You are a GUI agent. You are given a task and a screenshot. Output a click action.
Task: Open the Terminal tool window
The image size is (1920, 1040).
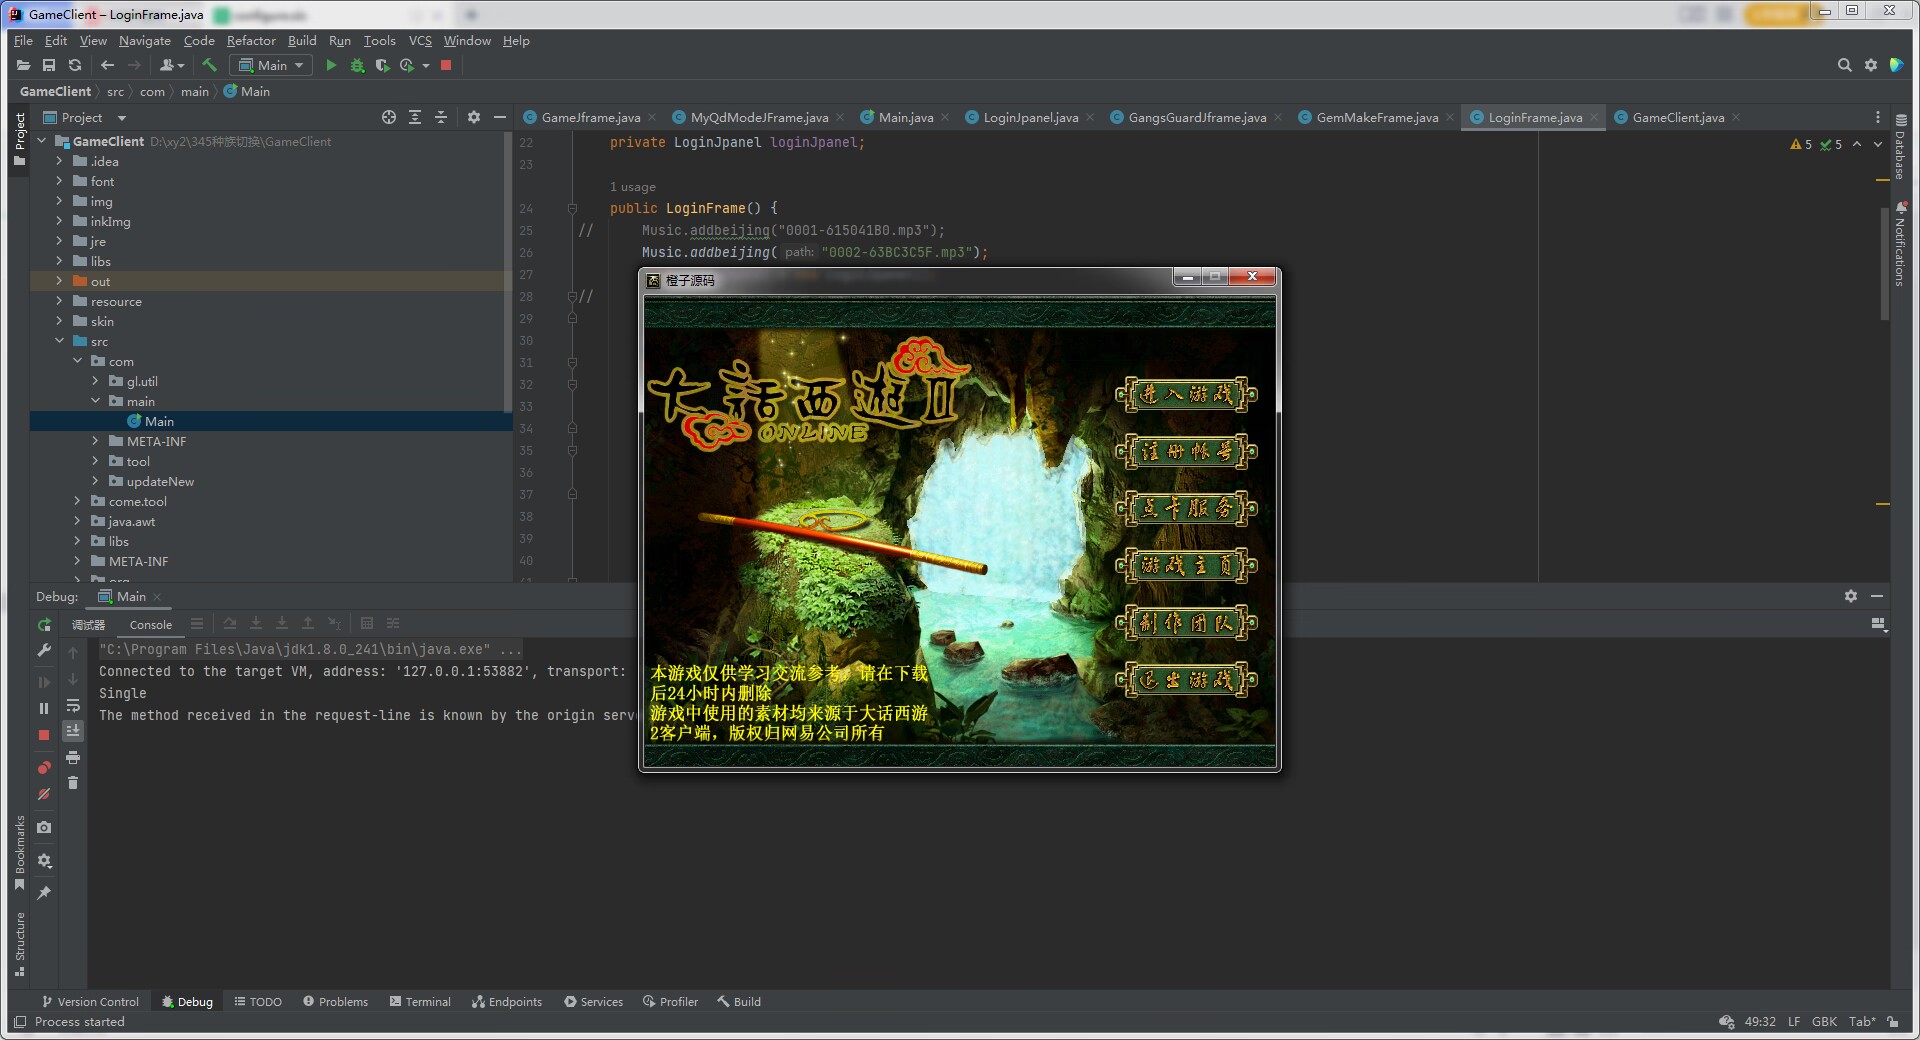click(x=420, y=1002)
